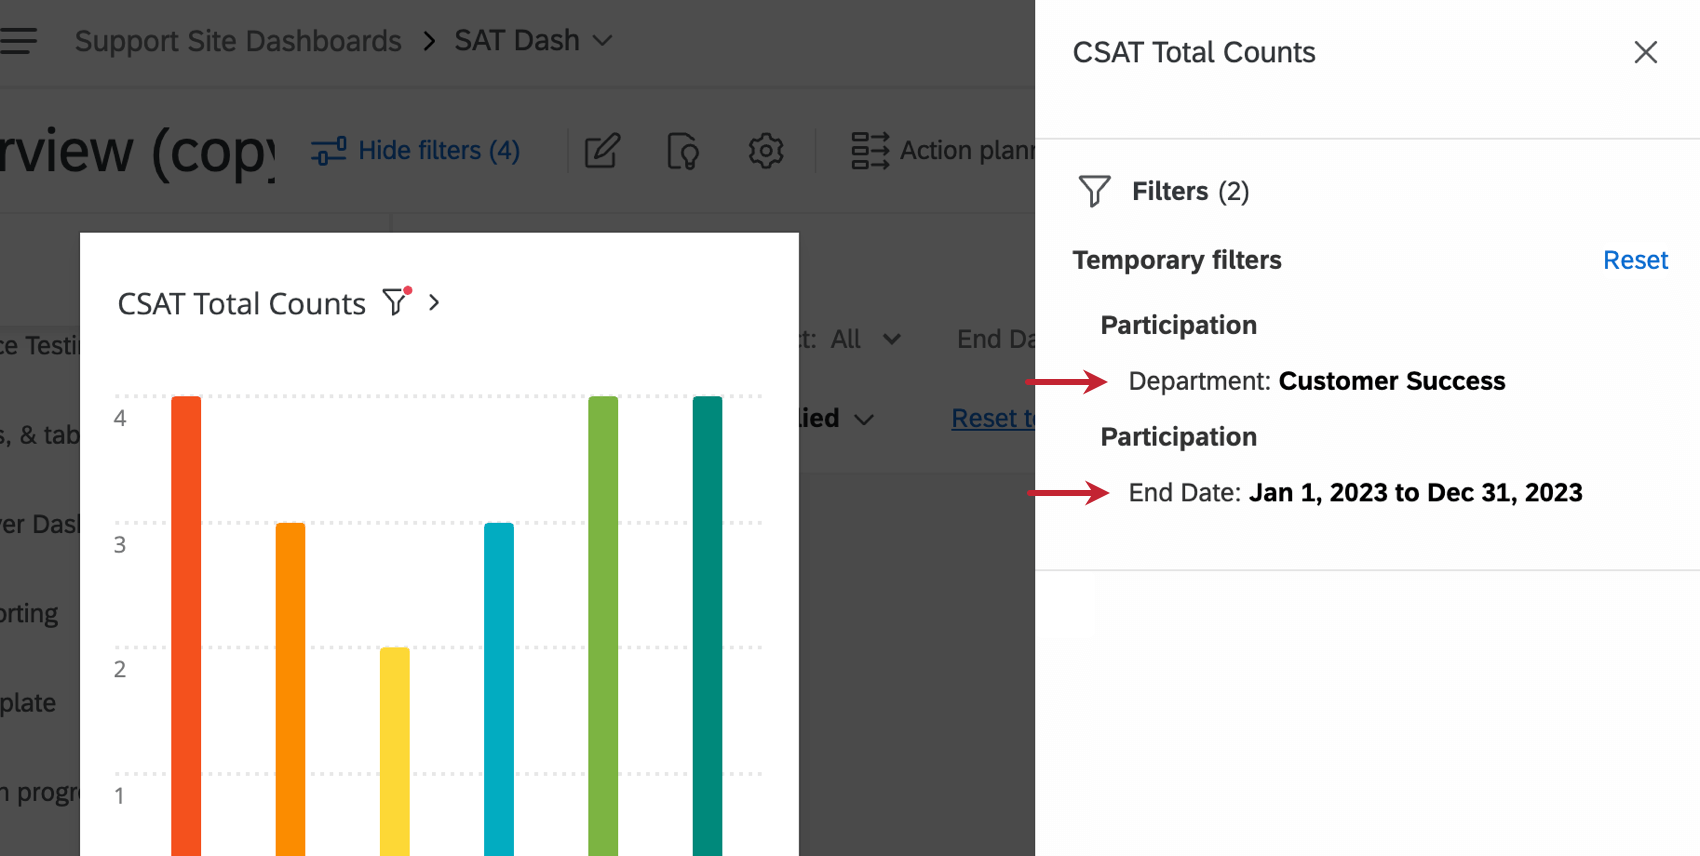
Task: Click the Reset link for temporary filters
Action: [1635, 260]
